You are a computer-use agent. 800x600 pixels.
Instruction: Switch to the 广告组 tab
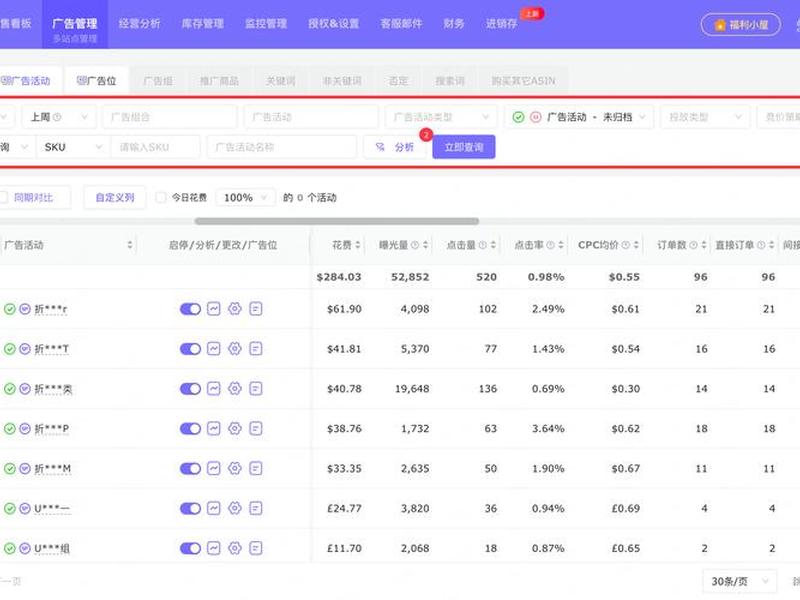158,81
